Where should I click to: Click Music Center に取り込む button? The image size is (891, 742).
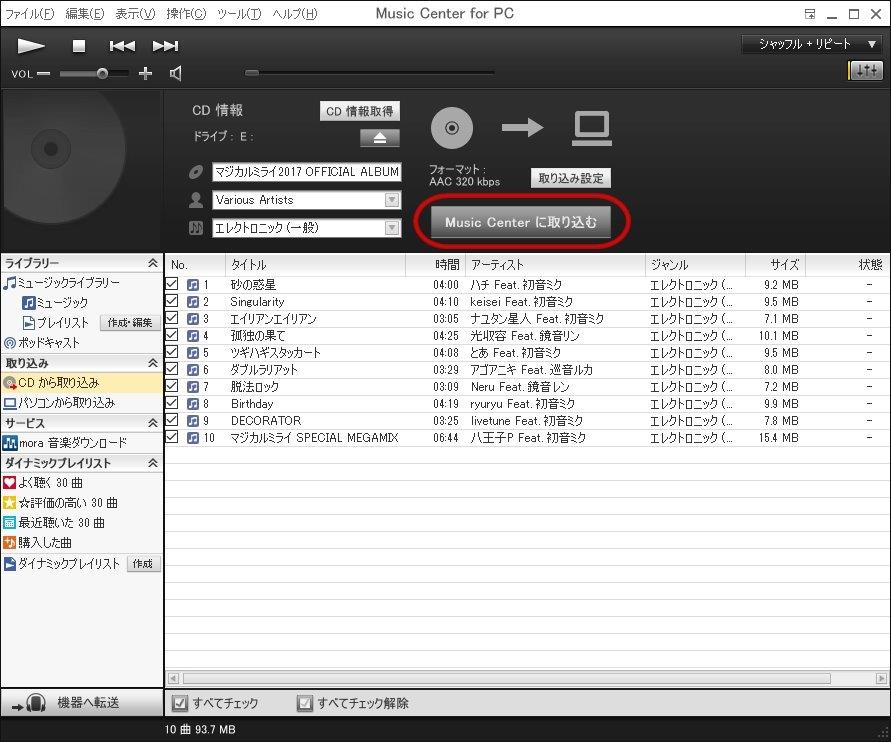521,223
